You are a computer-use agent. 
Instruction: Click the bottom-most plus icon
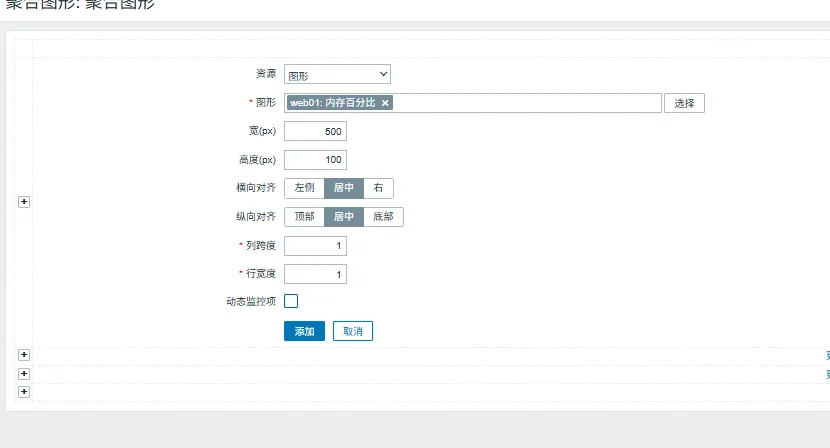point(24,392)
